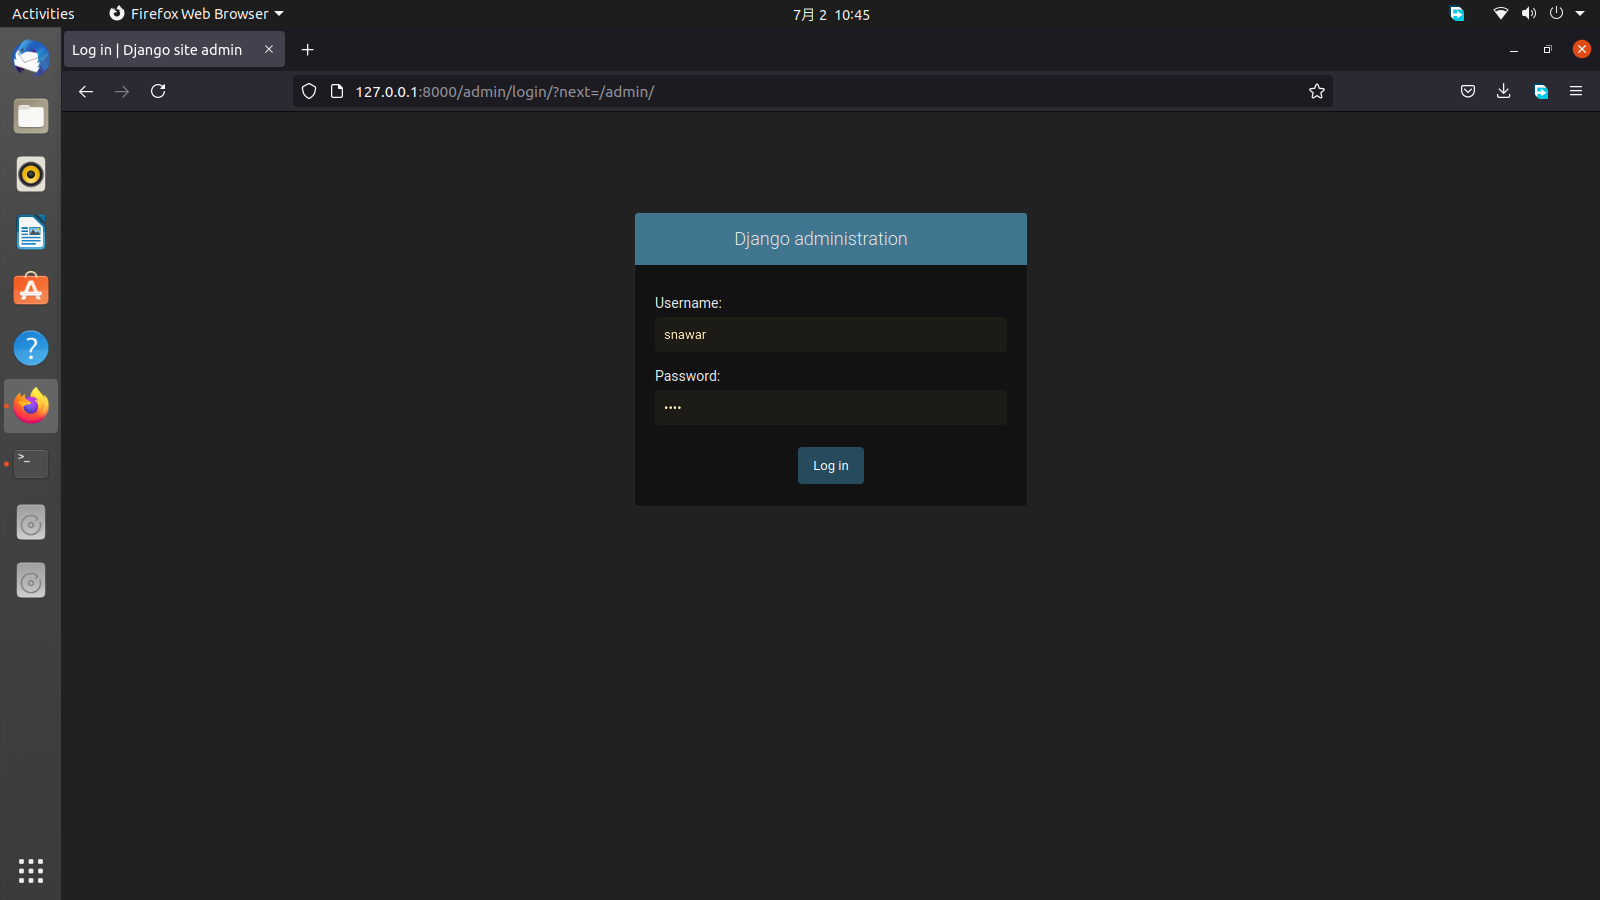This screenshot has height=900, width=1600.
Task: Bookmark this page with the star
Action: click(x=1317, y=91)
